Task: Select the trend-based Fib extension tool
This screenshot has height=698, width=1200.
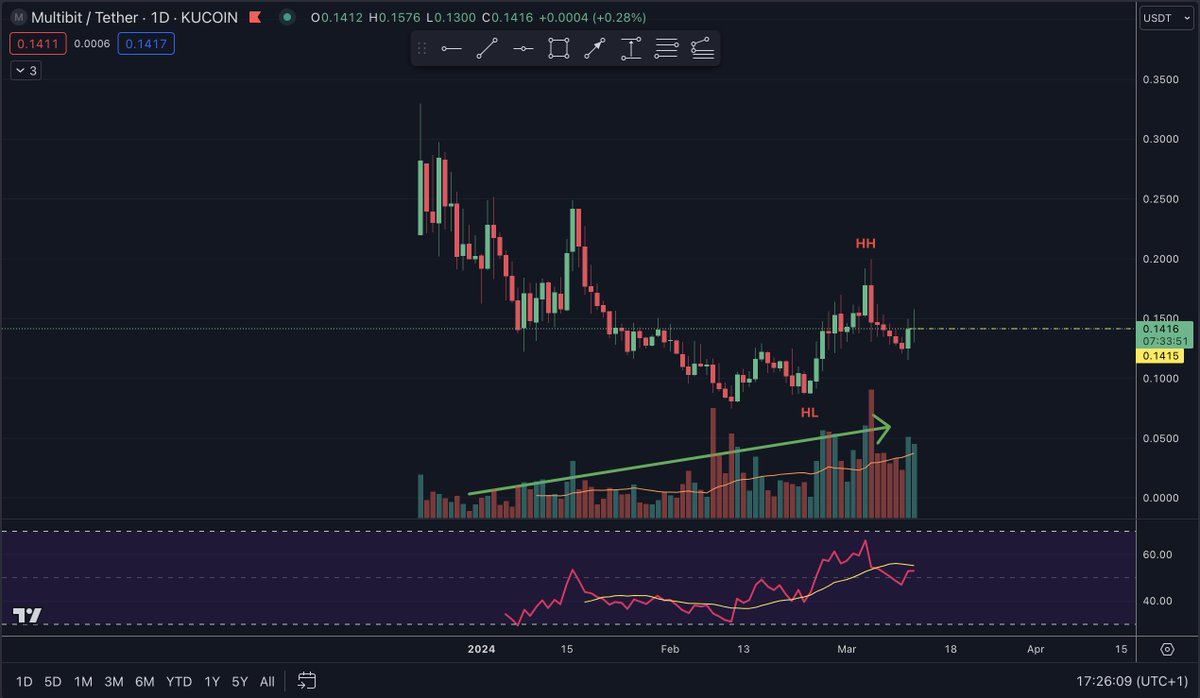Action: (x=703, y=48)
